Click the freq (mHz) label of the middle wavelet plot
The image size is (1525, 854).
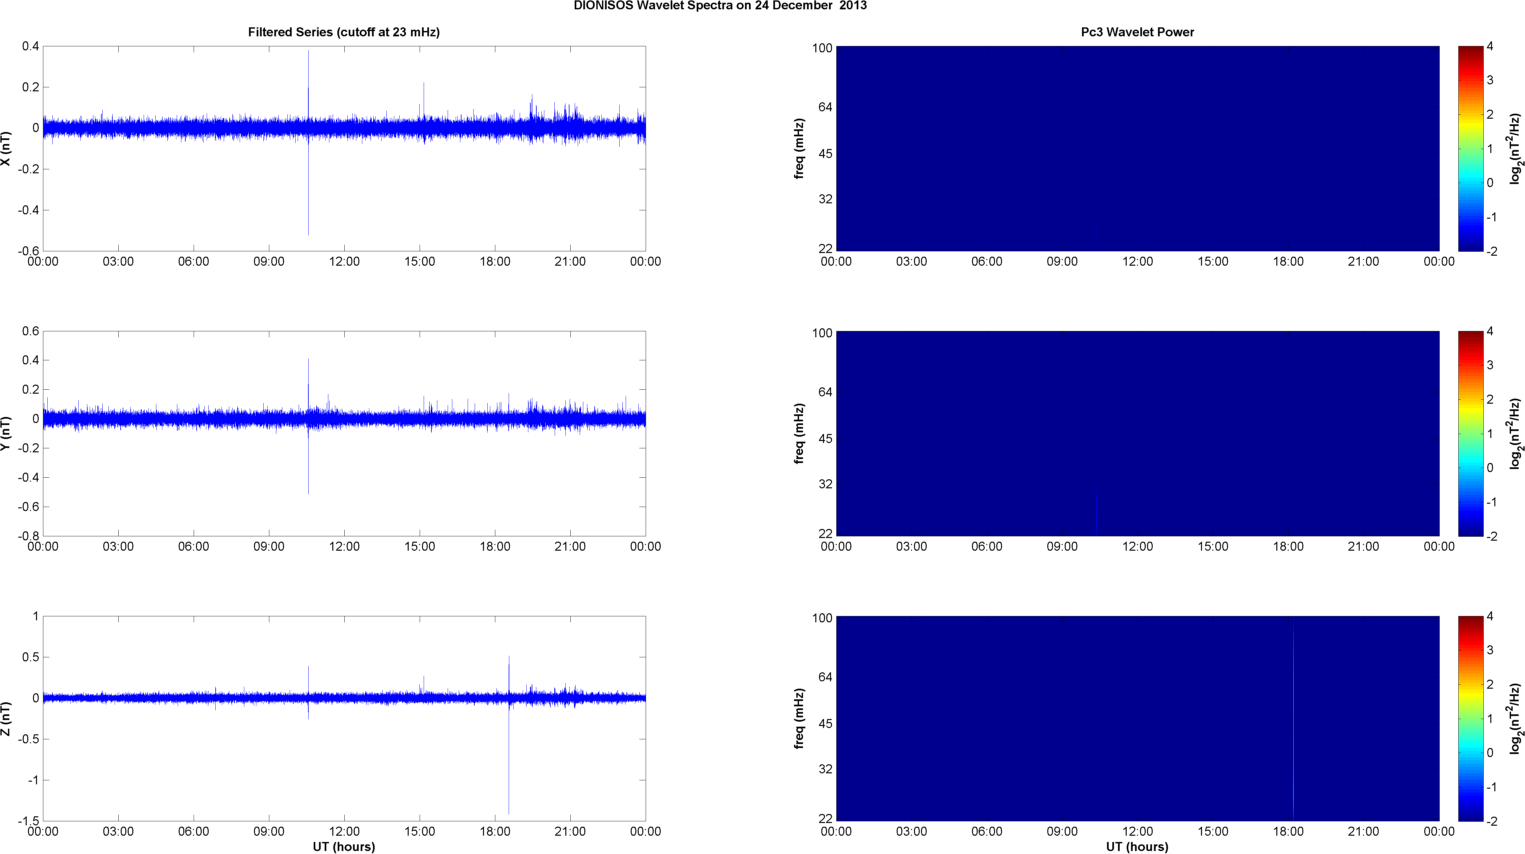click(x=800, y=433)
